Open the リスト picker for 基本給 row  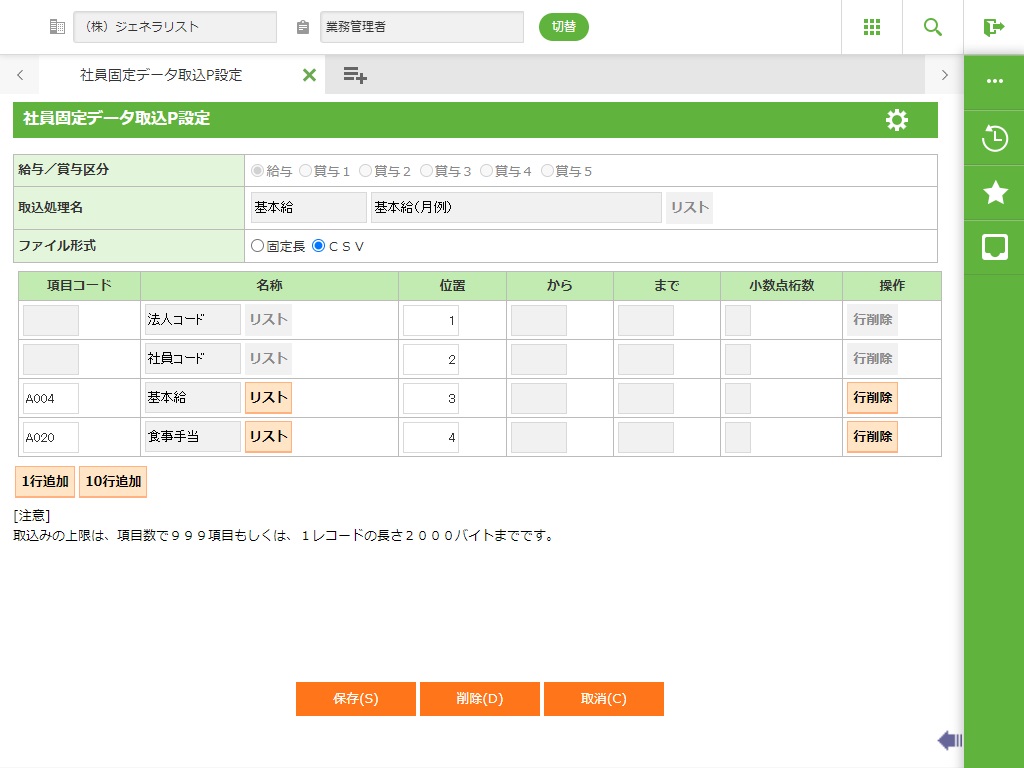[268, 398]
